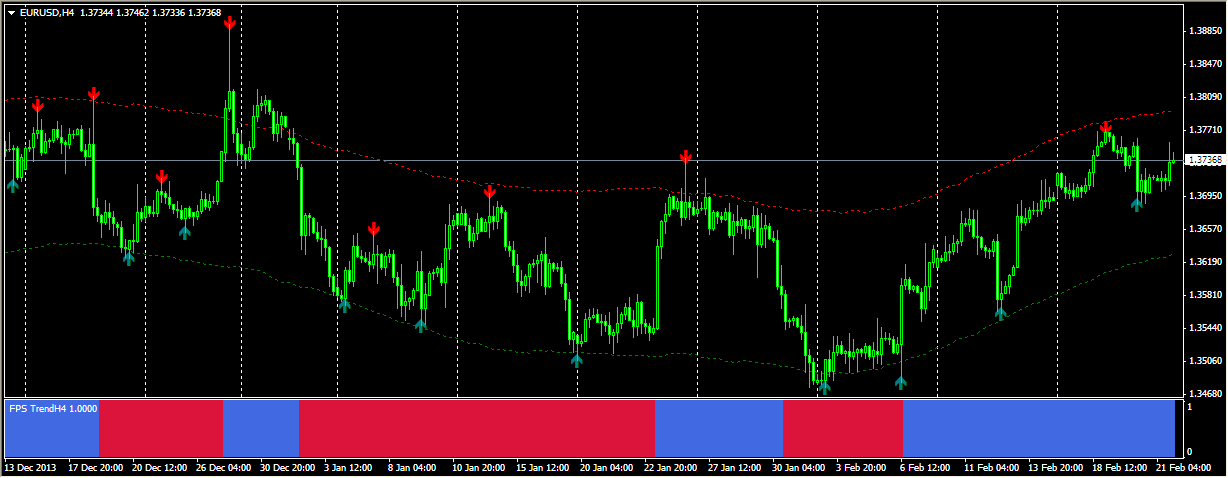The height and width of the screenshot is (478, 1228).
Task: Select red down arrow at 17 Dec 20:00
Action: point(93,94)
